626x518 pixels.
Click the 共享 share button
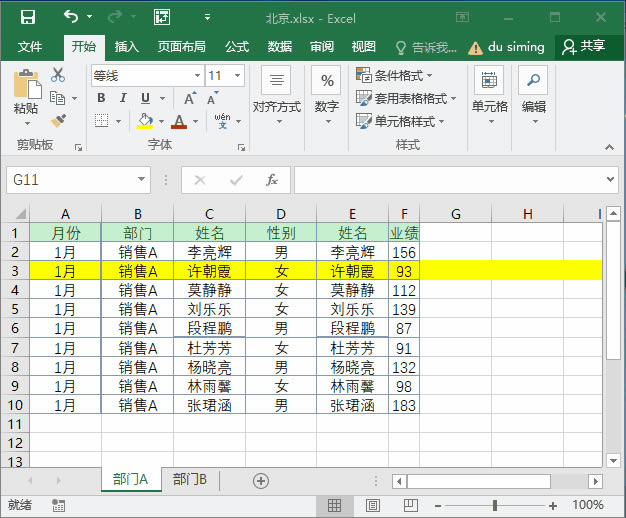pos(584,47)
